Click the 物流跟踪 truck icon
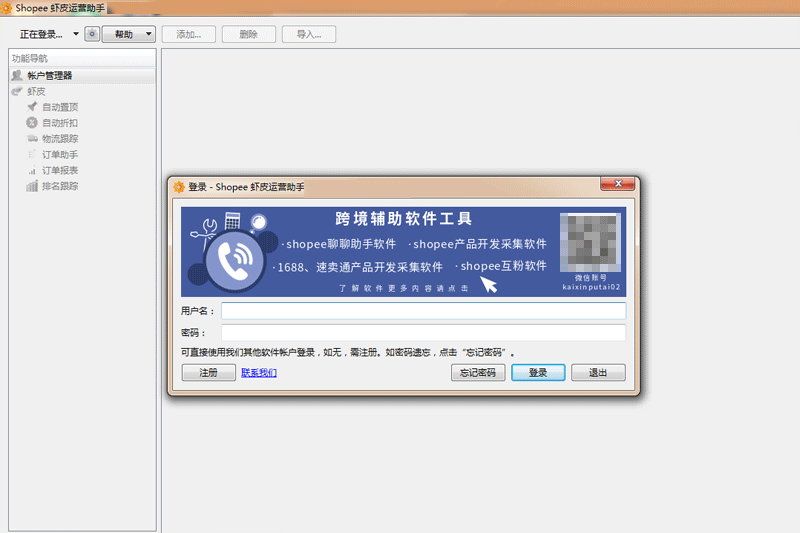This screenshot has height=533, width=800. click(x=32, y=138)
